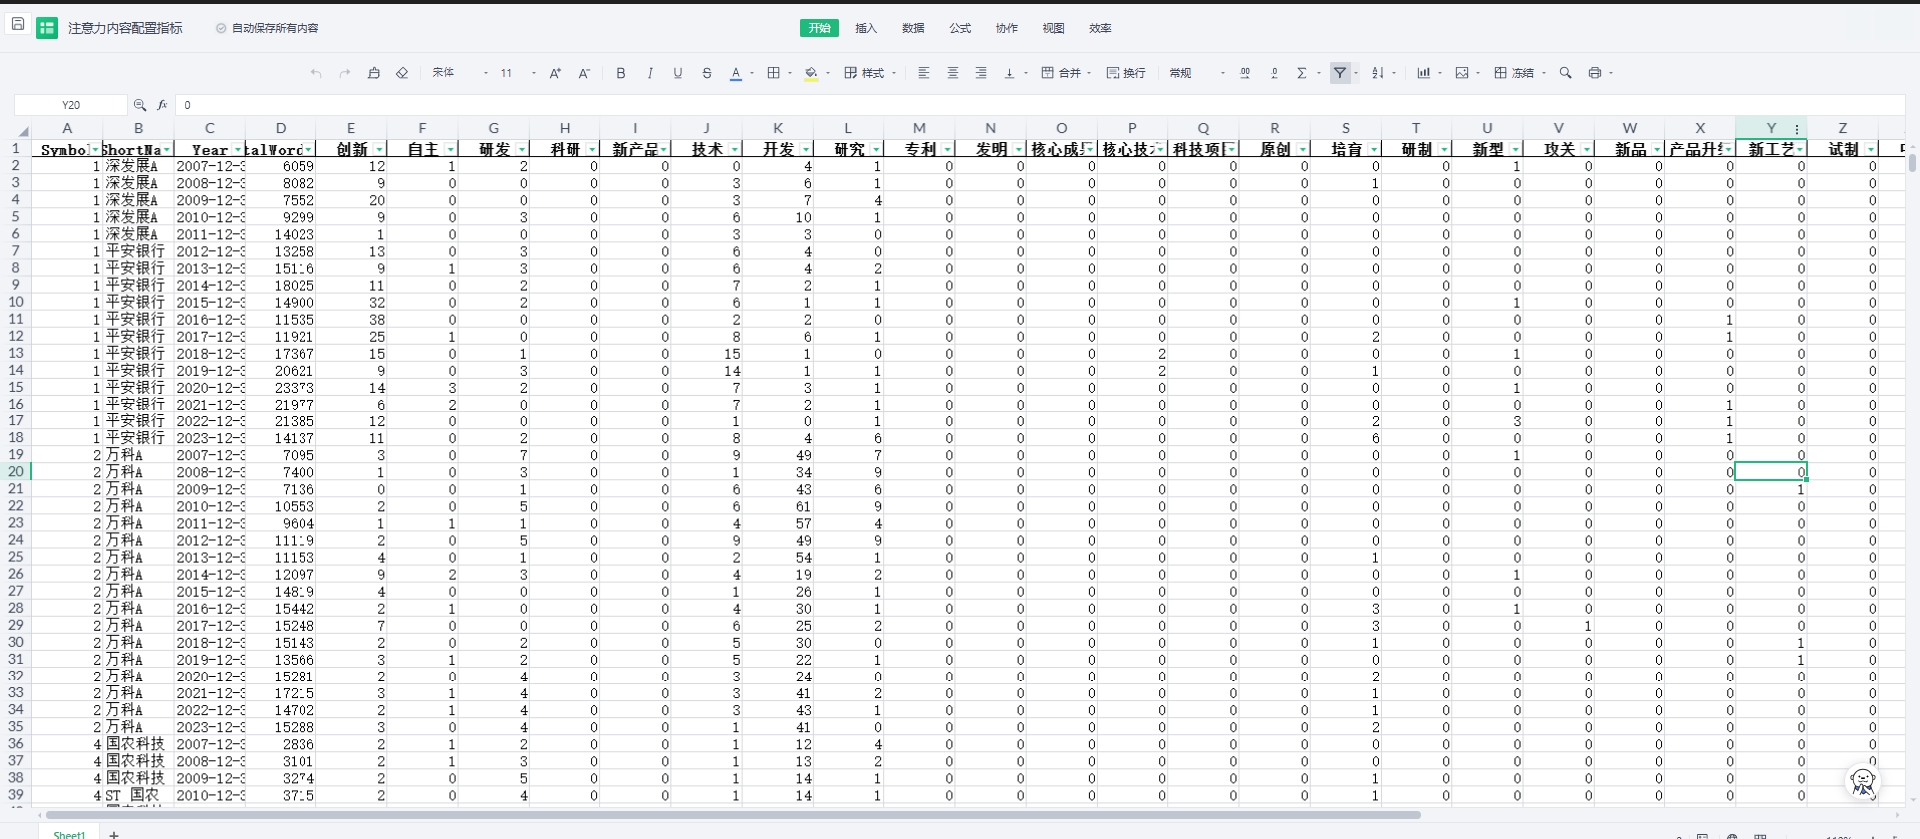Add a new sheet with plus button
Screen dimensions: 1920x839
click(114, 834)
